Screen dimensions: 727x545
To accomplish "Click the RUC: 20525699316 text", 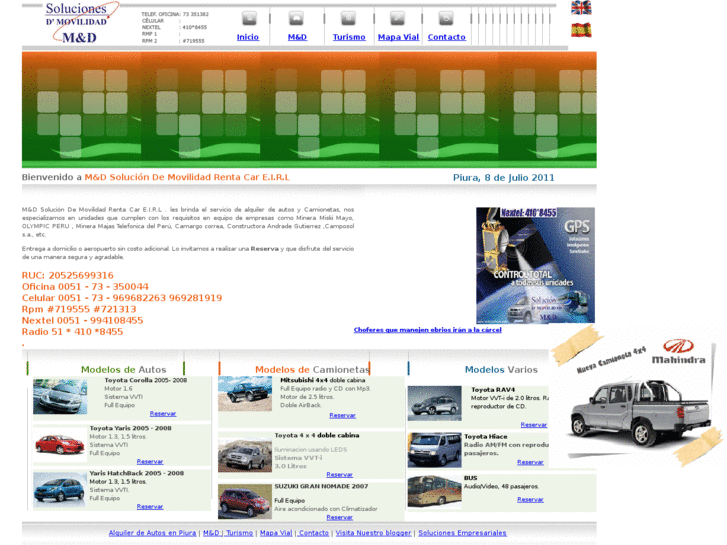I will point(68,276).
